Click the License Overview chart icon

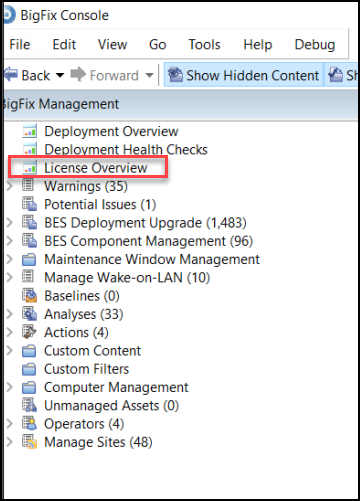pos(29,167)
